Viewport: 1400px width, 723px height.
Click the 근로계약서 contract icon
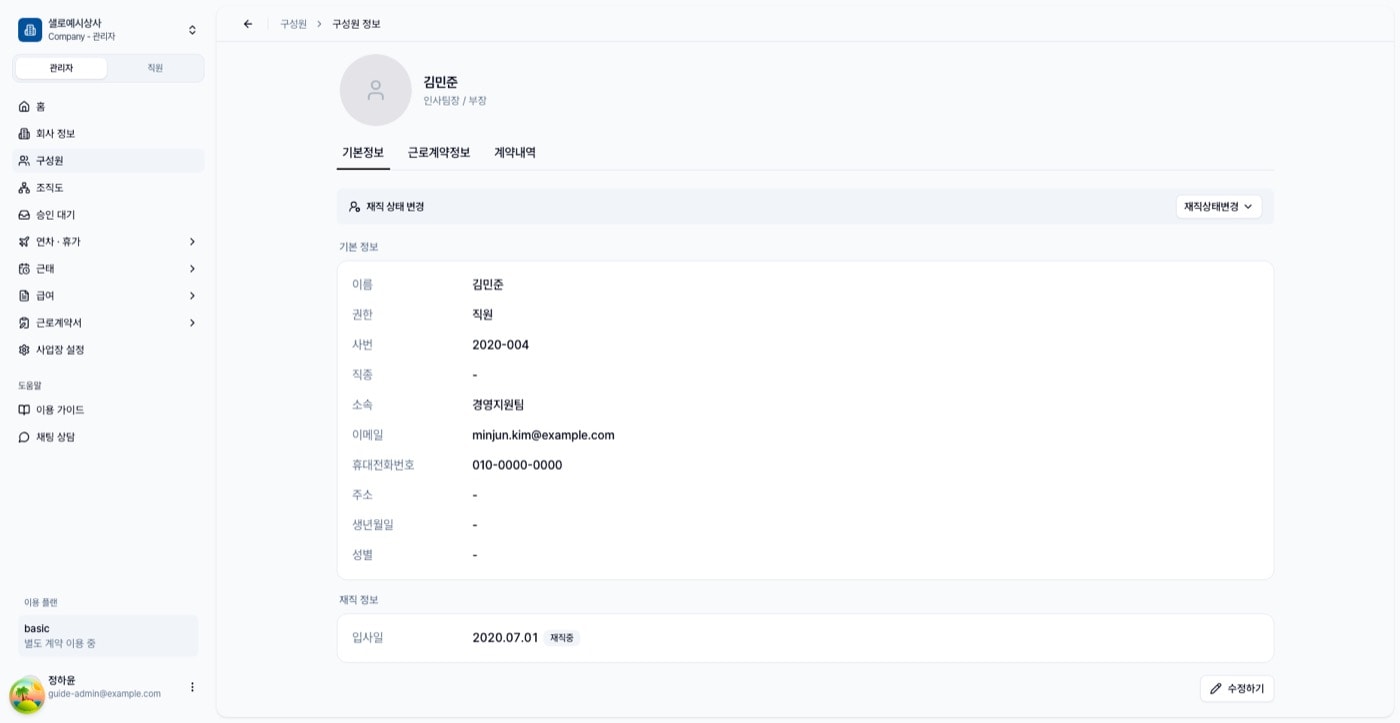click(24, 322)
